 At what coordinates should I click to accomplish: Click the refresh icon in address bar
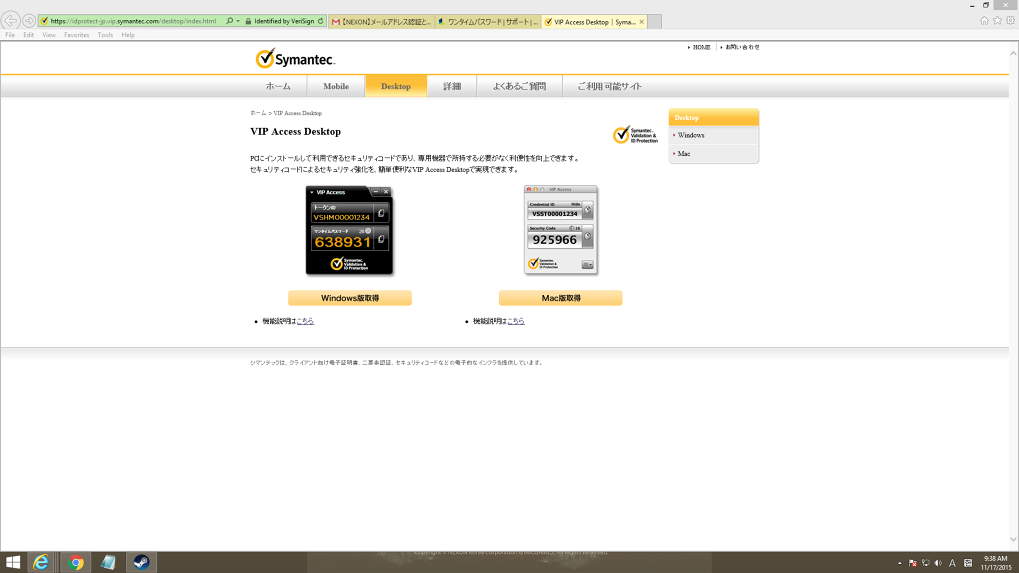pyautogui.click(x=320, y=21)
